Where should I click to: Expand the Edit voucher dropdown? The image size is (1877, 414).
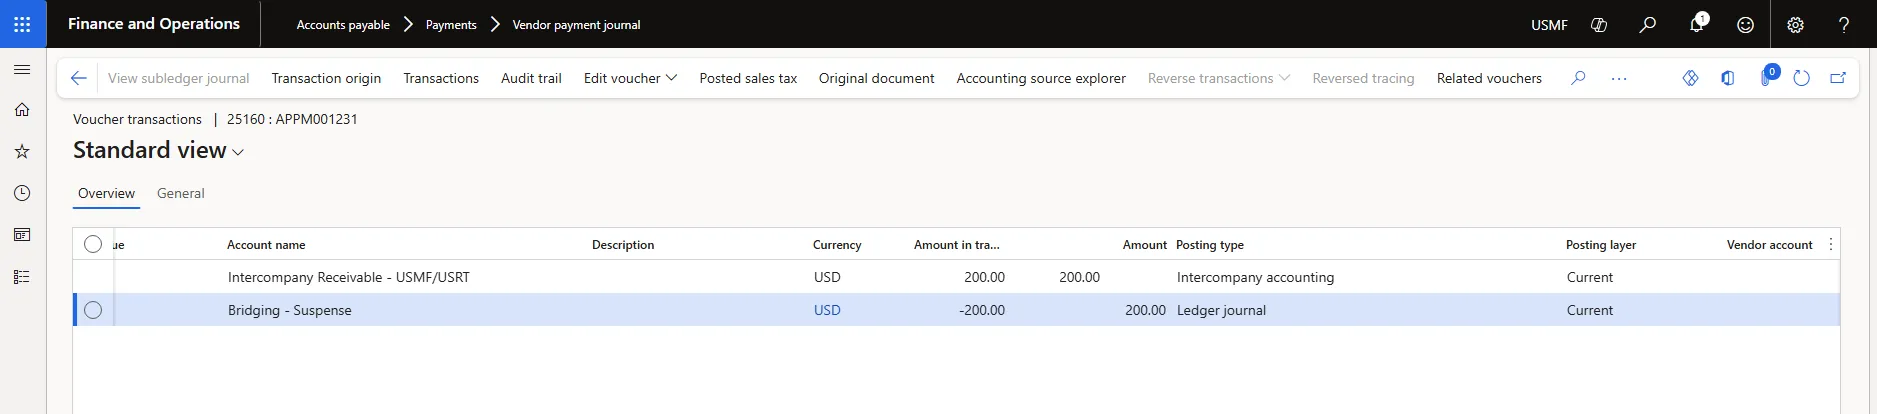630,78
